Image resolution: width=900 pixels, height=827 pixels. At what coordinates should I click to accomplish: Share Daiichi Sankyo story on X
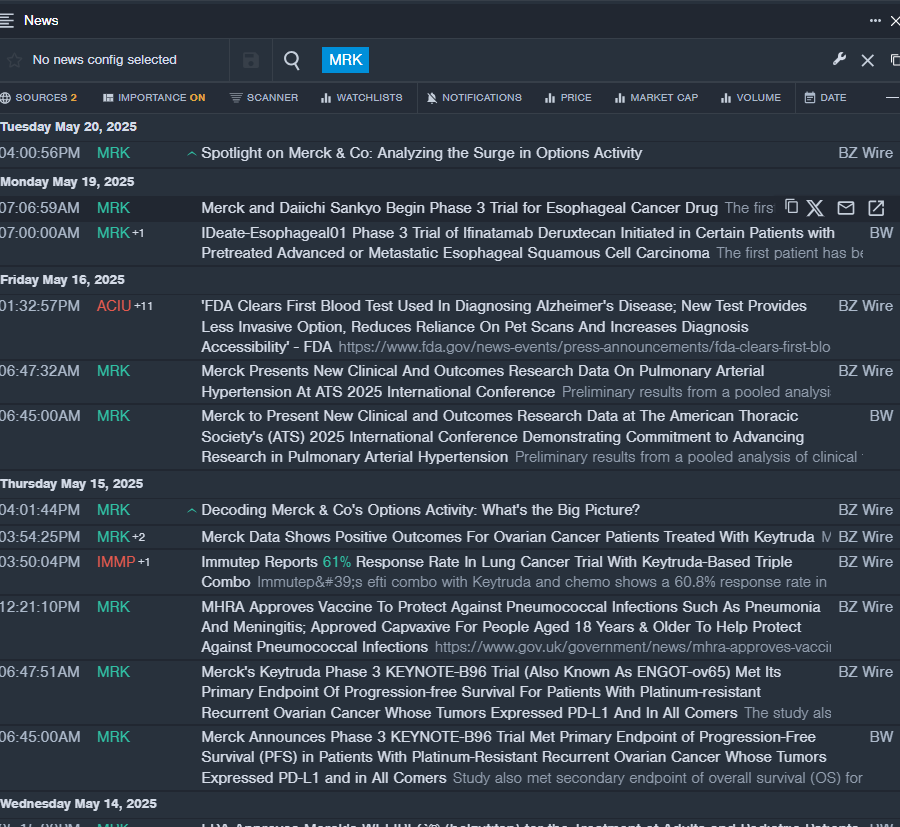[815, 208]
